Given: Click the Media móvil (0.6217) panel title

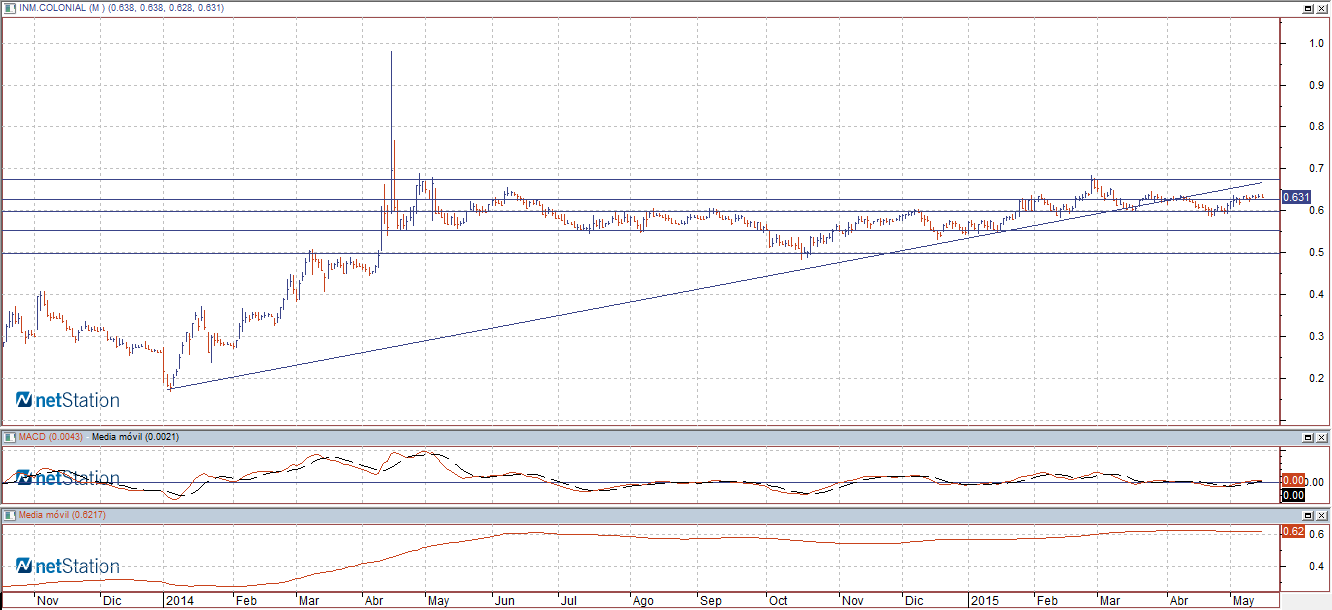Looking at the screenshot, I should tap(56, 514).
